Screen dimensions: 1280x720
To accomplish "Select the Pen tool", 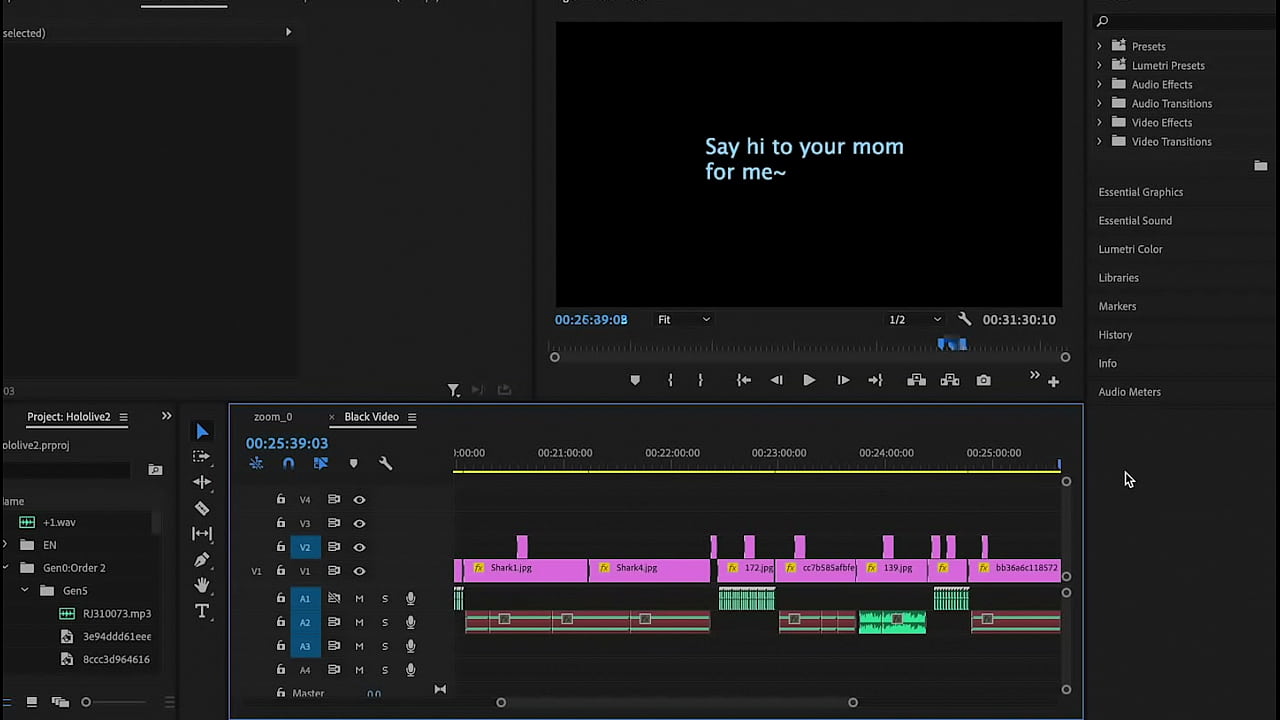I will [x=202, y=559].
